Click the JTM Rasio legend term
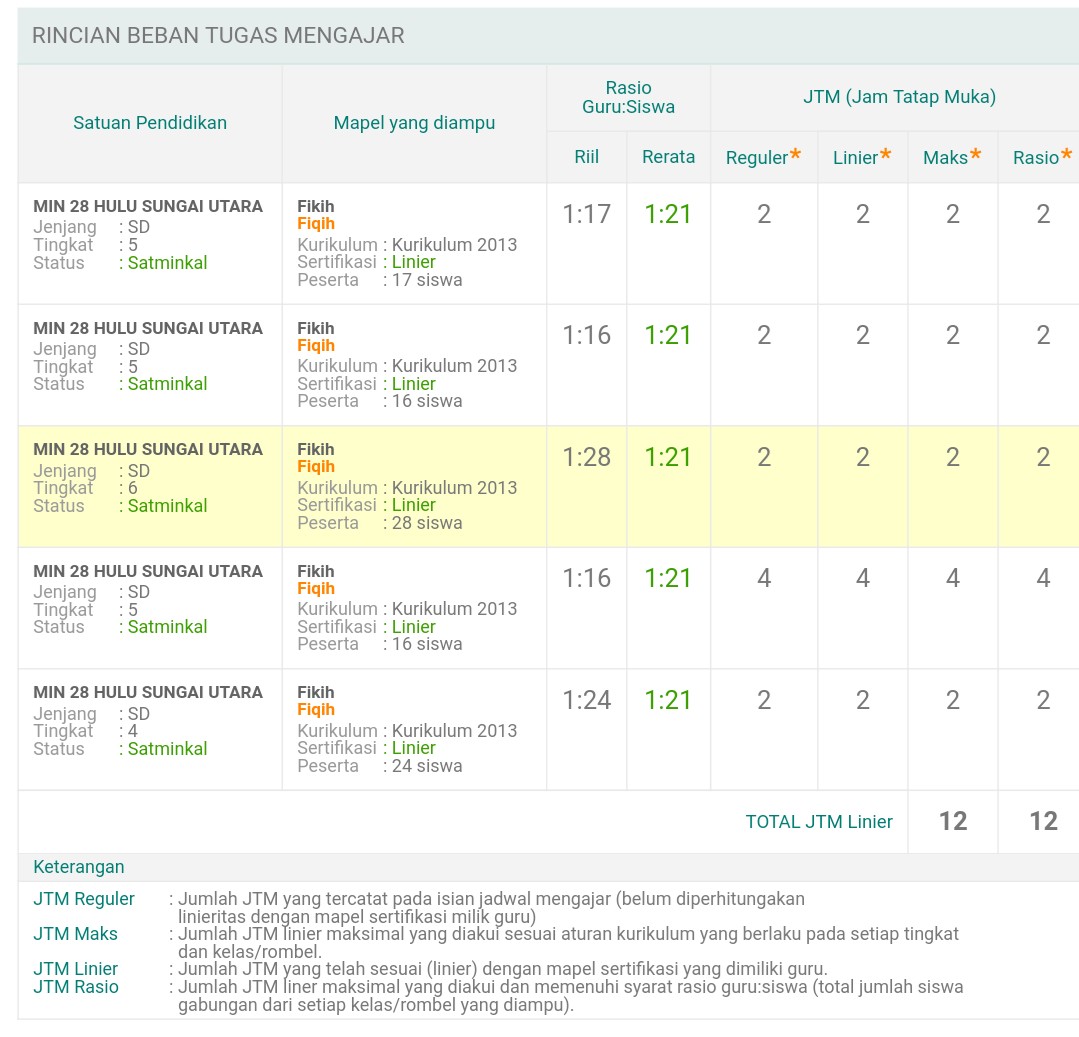Screen dimensions: 1079x1037 (76, 987)
